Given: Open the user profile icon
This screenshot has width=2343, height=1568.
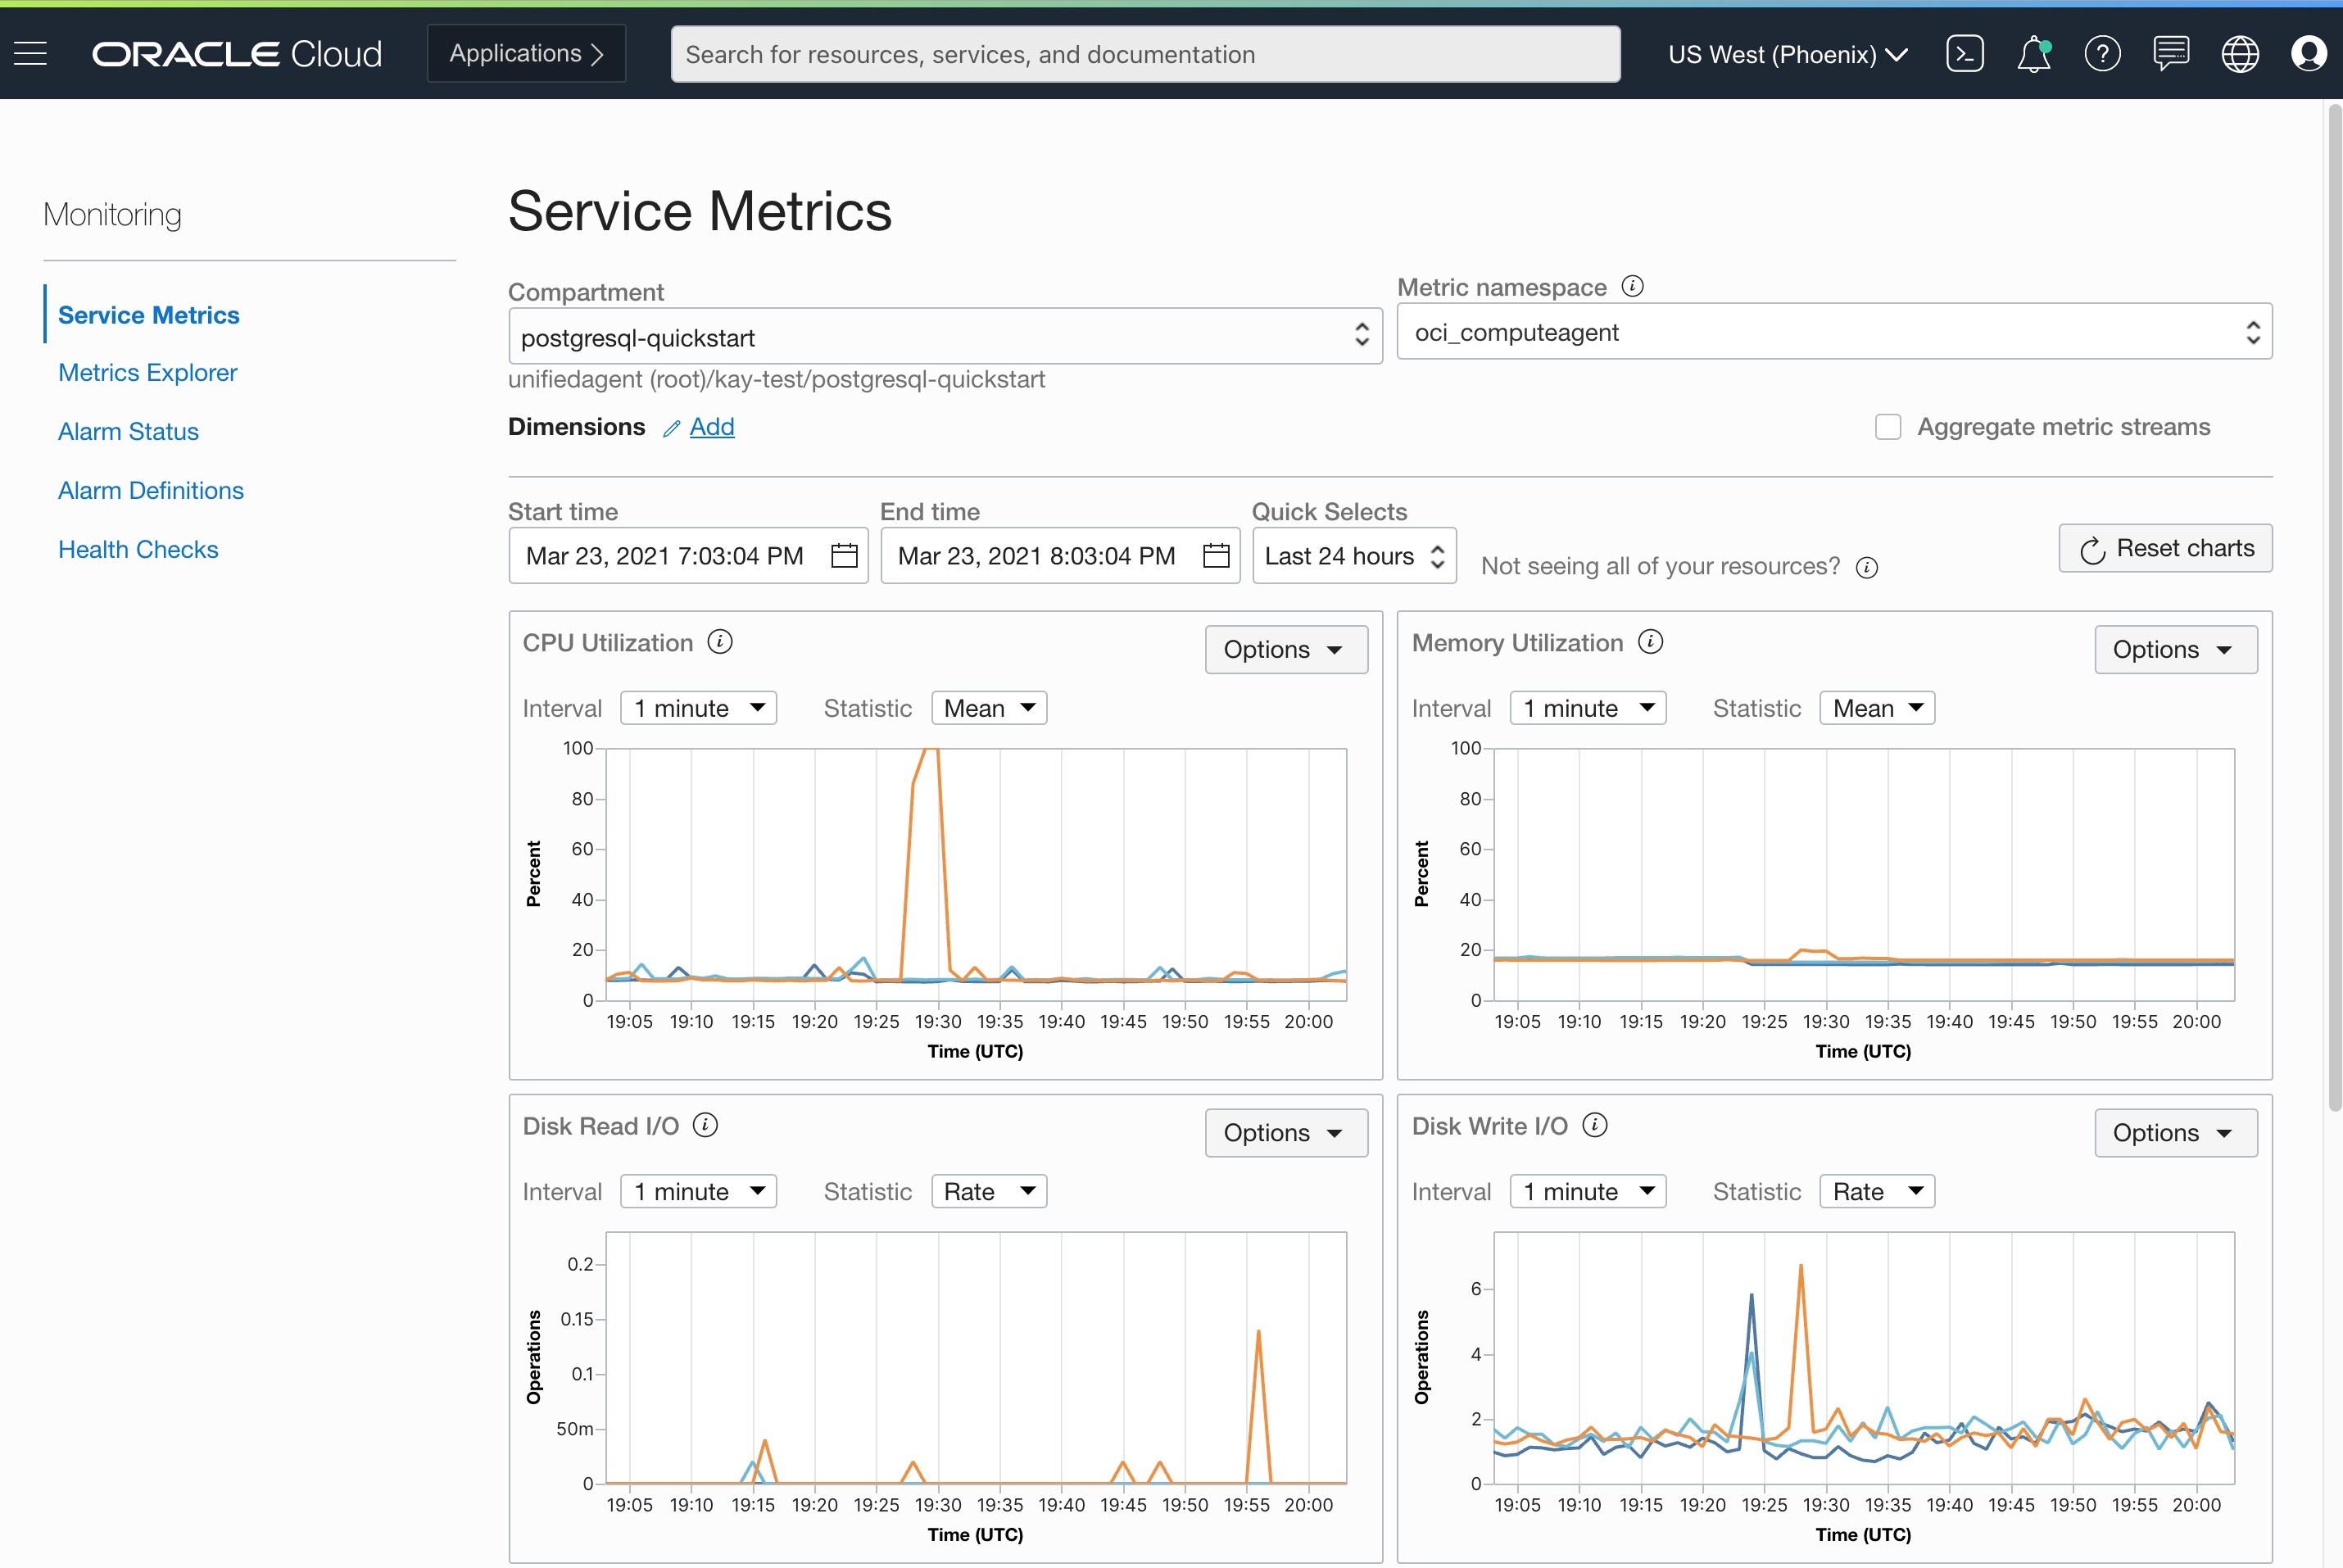Looking at the screenshot, I should pos(2309,53).
